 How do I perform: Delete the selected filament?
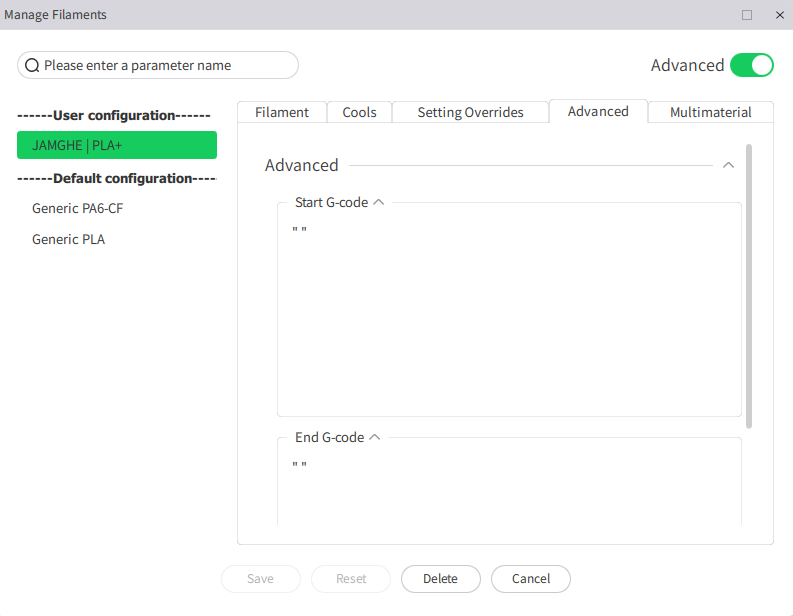point(440,579)
